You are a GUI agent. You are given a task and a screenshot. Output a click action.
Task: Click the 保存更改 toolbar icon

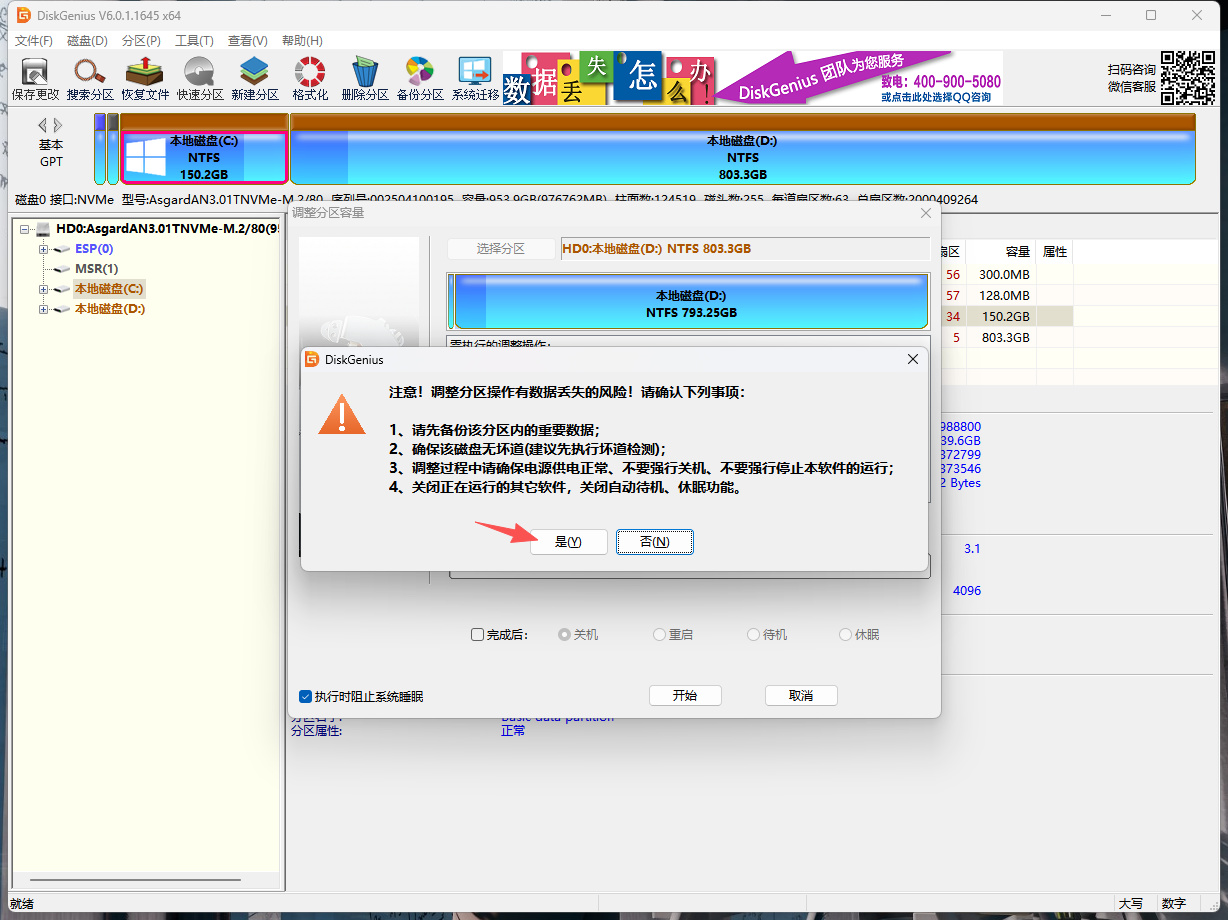[36, 78]
